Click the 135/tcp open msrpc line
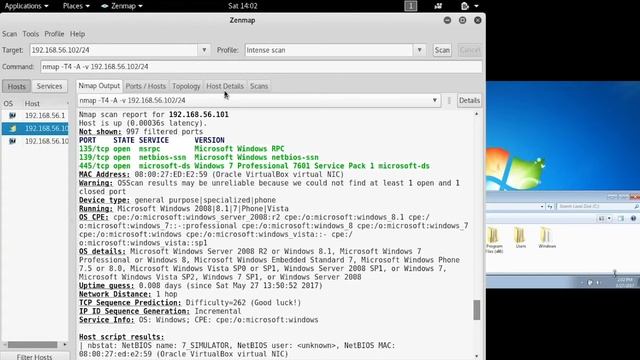Viewport: 640px width, 360px height. [x=182, y=149]
